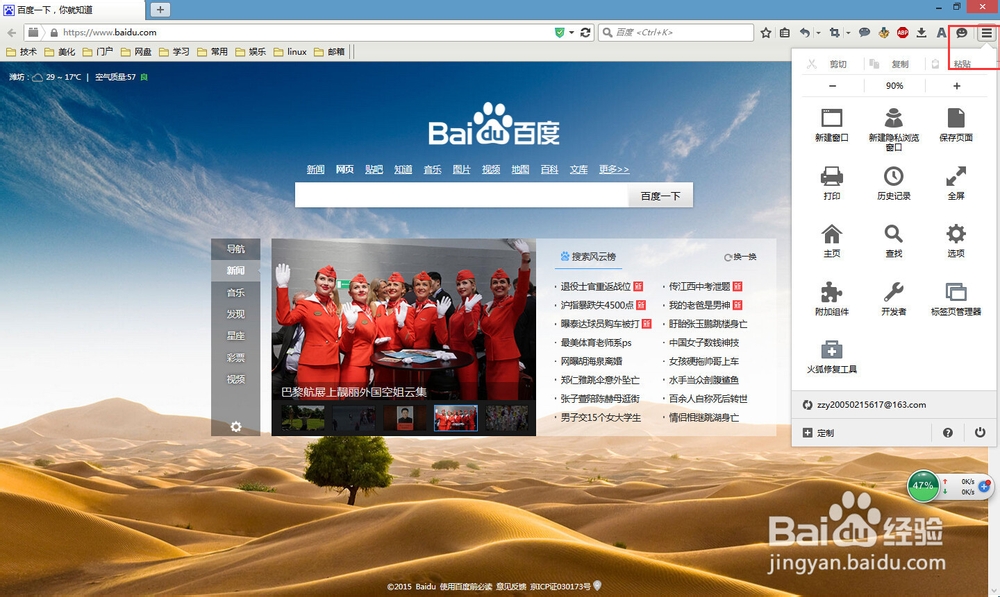1000x597 pixels.
Task: Select 彩票 tab in Baidu sidebar
Action: click(235, 357)
